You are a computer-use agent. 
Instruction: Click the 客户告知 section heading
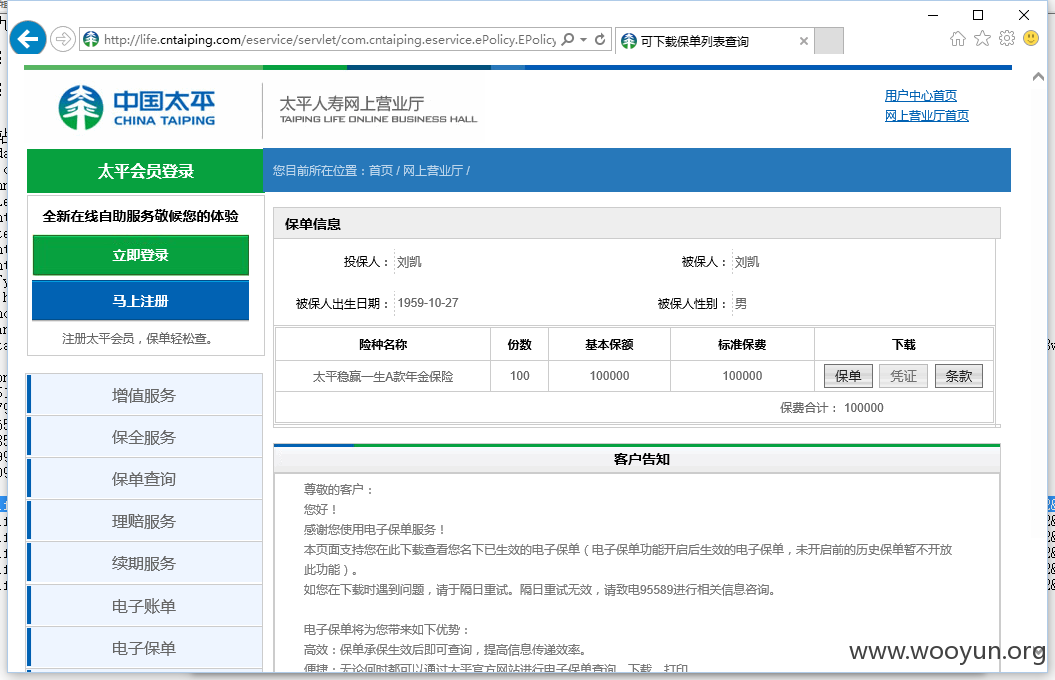[x=642, y=459]
